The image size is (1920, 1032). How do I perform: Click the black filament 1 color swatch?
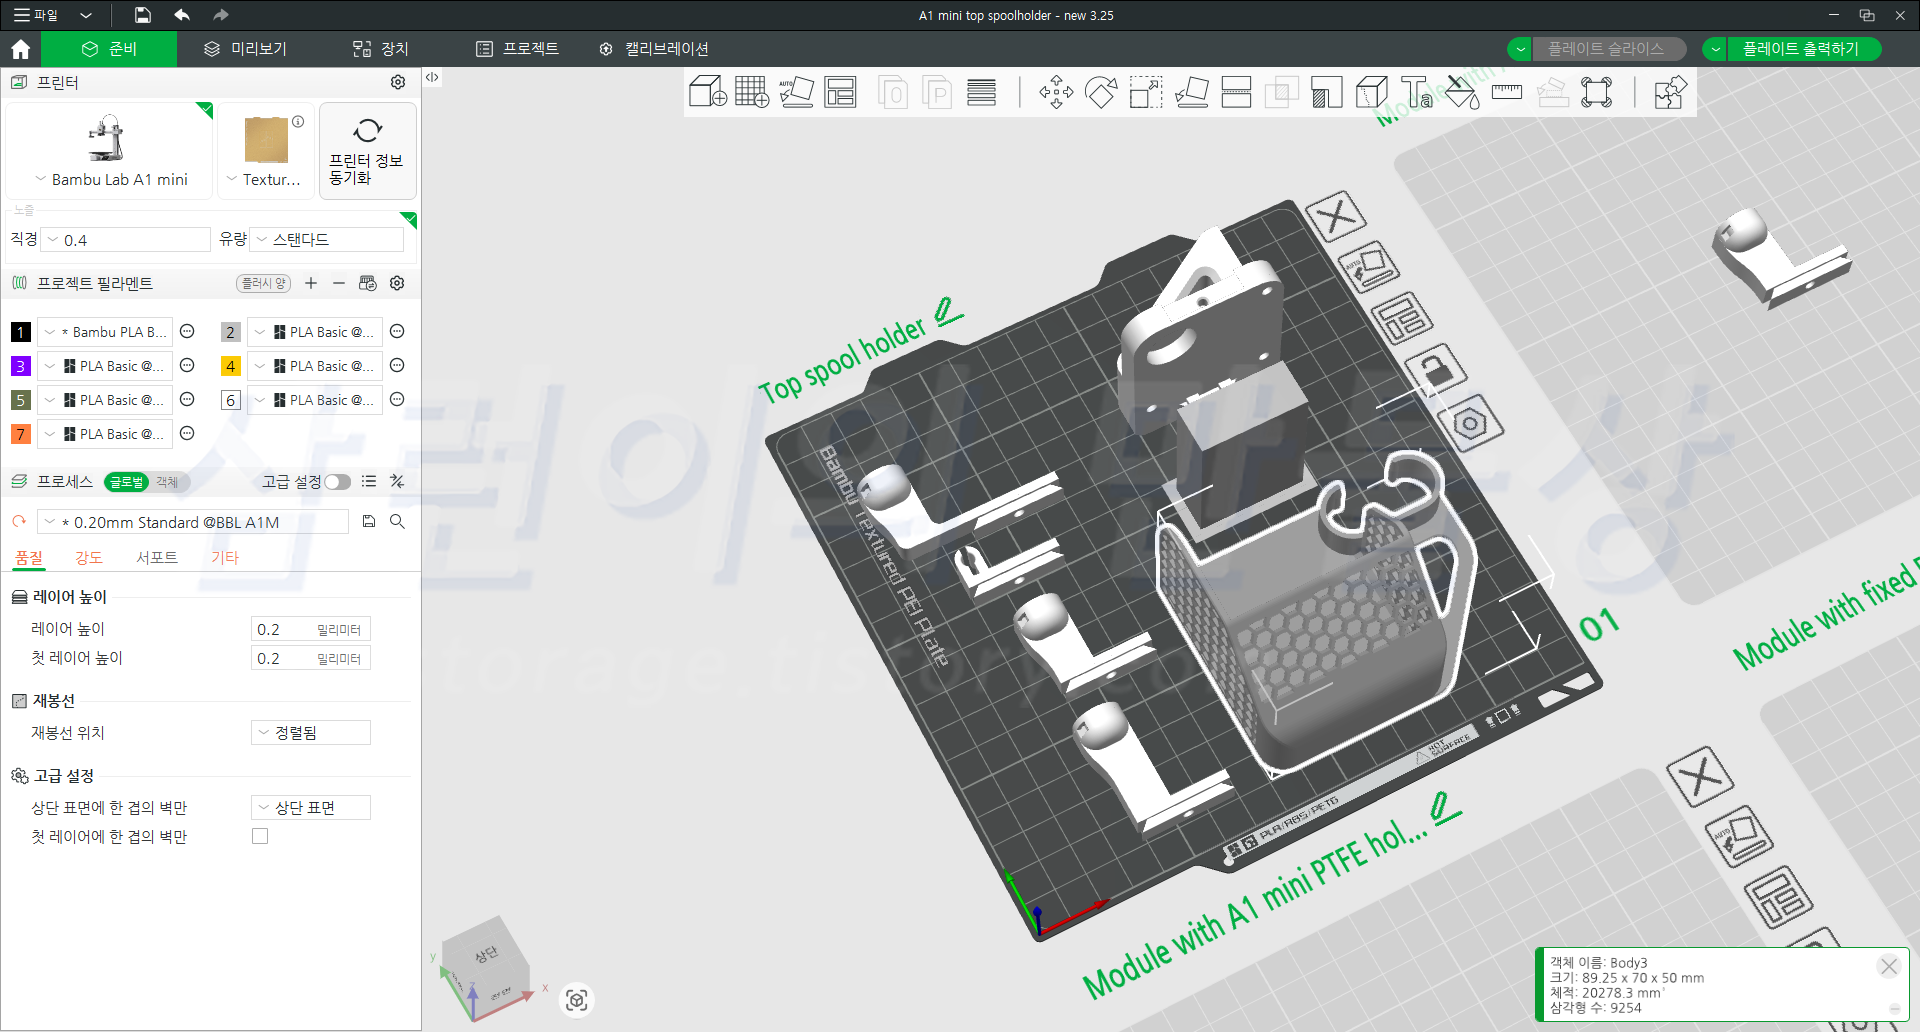[21, 332]
